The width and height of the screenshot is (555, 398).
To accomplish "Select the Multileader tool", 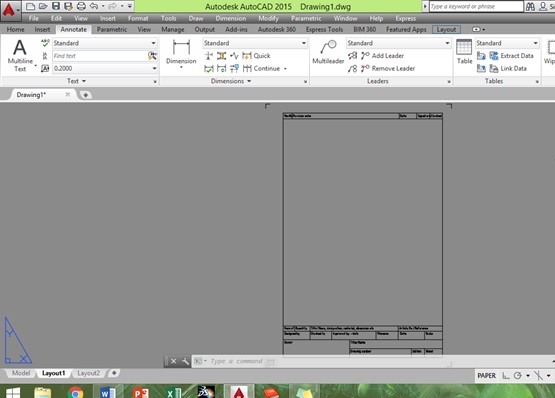I will pyautogui.click(x=328, y=52).
